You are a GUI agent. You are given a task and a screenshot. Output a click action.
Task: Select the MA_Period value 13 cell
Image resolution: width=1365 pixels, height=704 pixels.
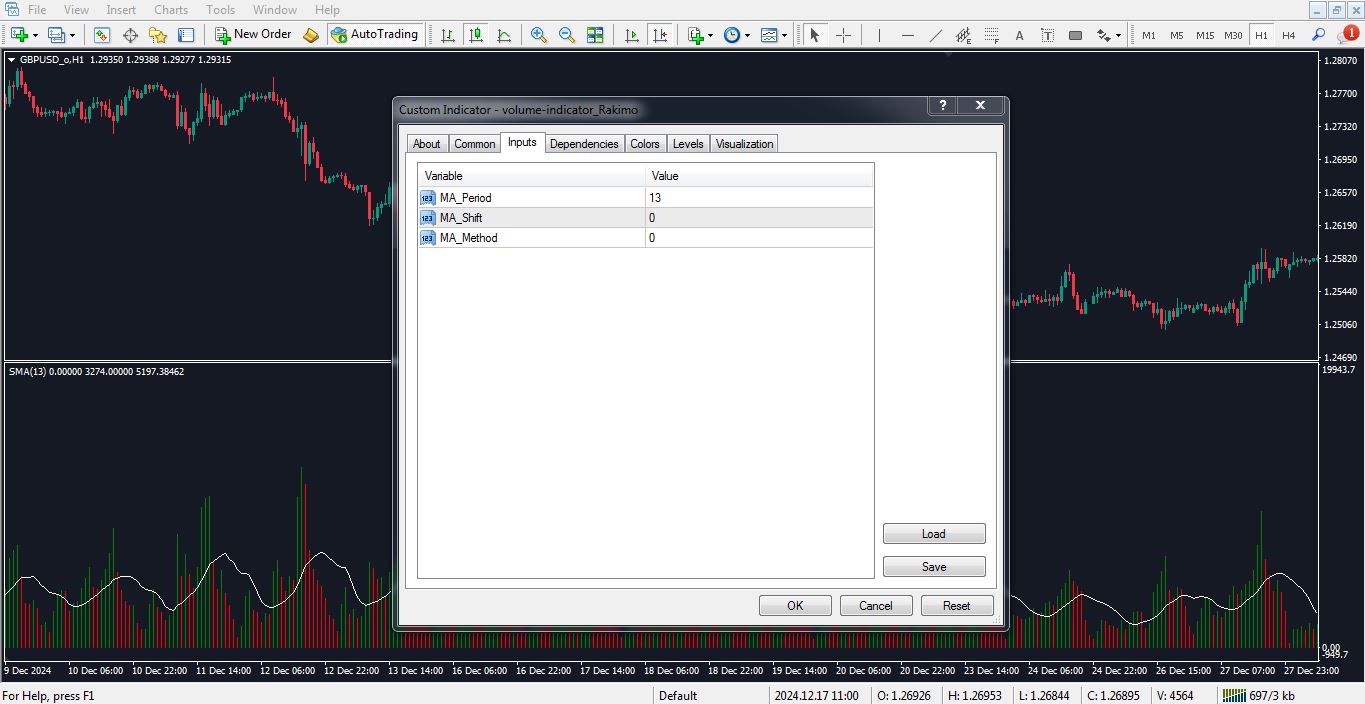[x=759, y=198]
